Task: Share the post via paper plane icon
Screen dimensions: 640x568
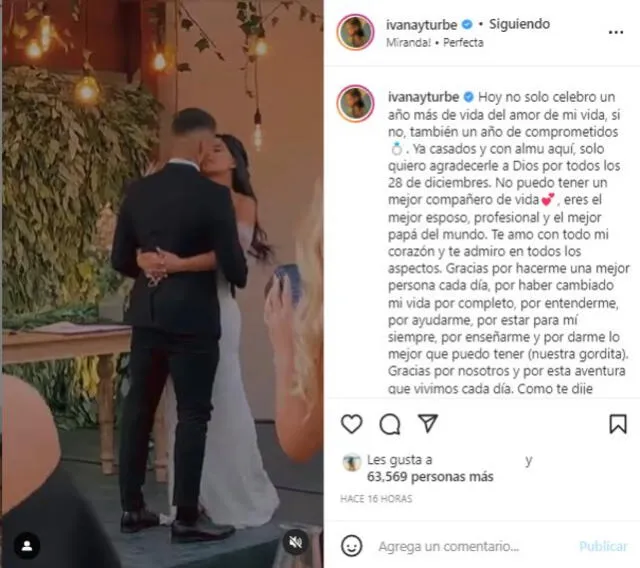Action: point(428,423)
